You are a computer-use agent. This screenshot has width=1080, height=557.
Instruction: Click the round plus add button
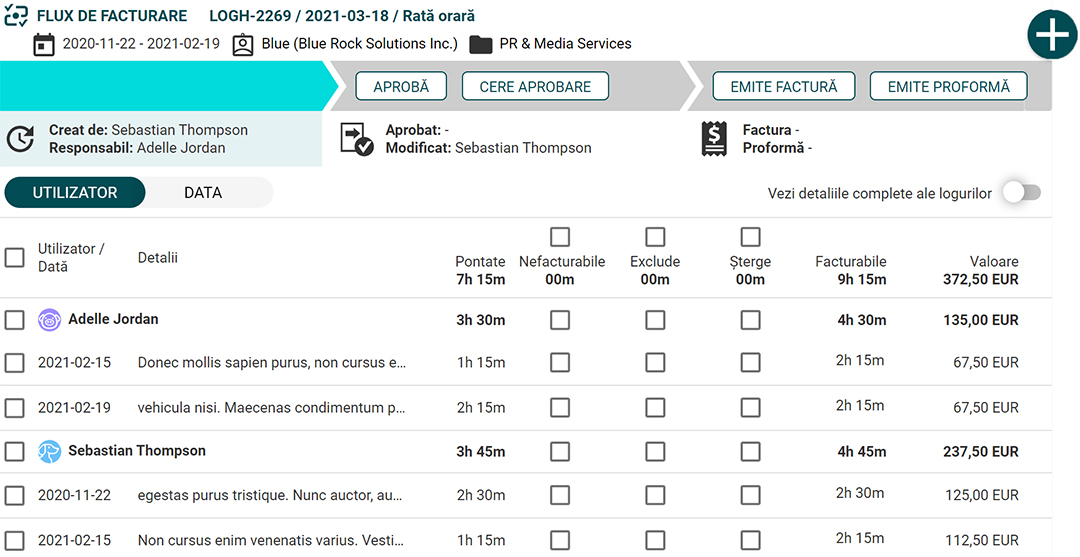[x=1052, y=35]
